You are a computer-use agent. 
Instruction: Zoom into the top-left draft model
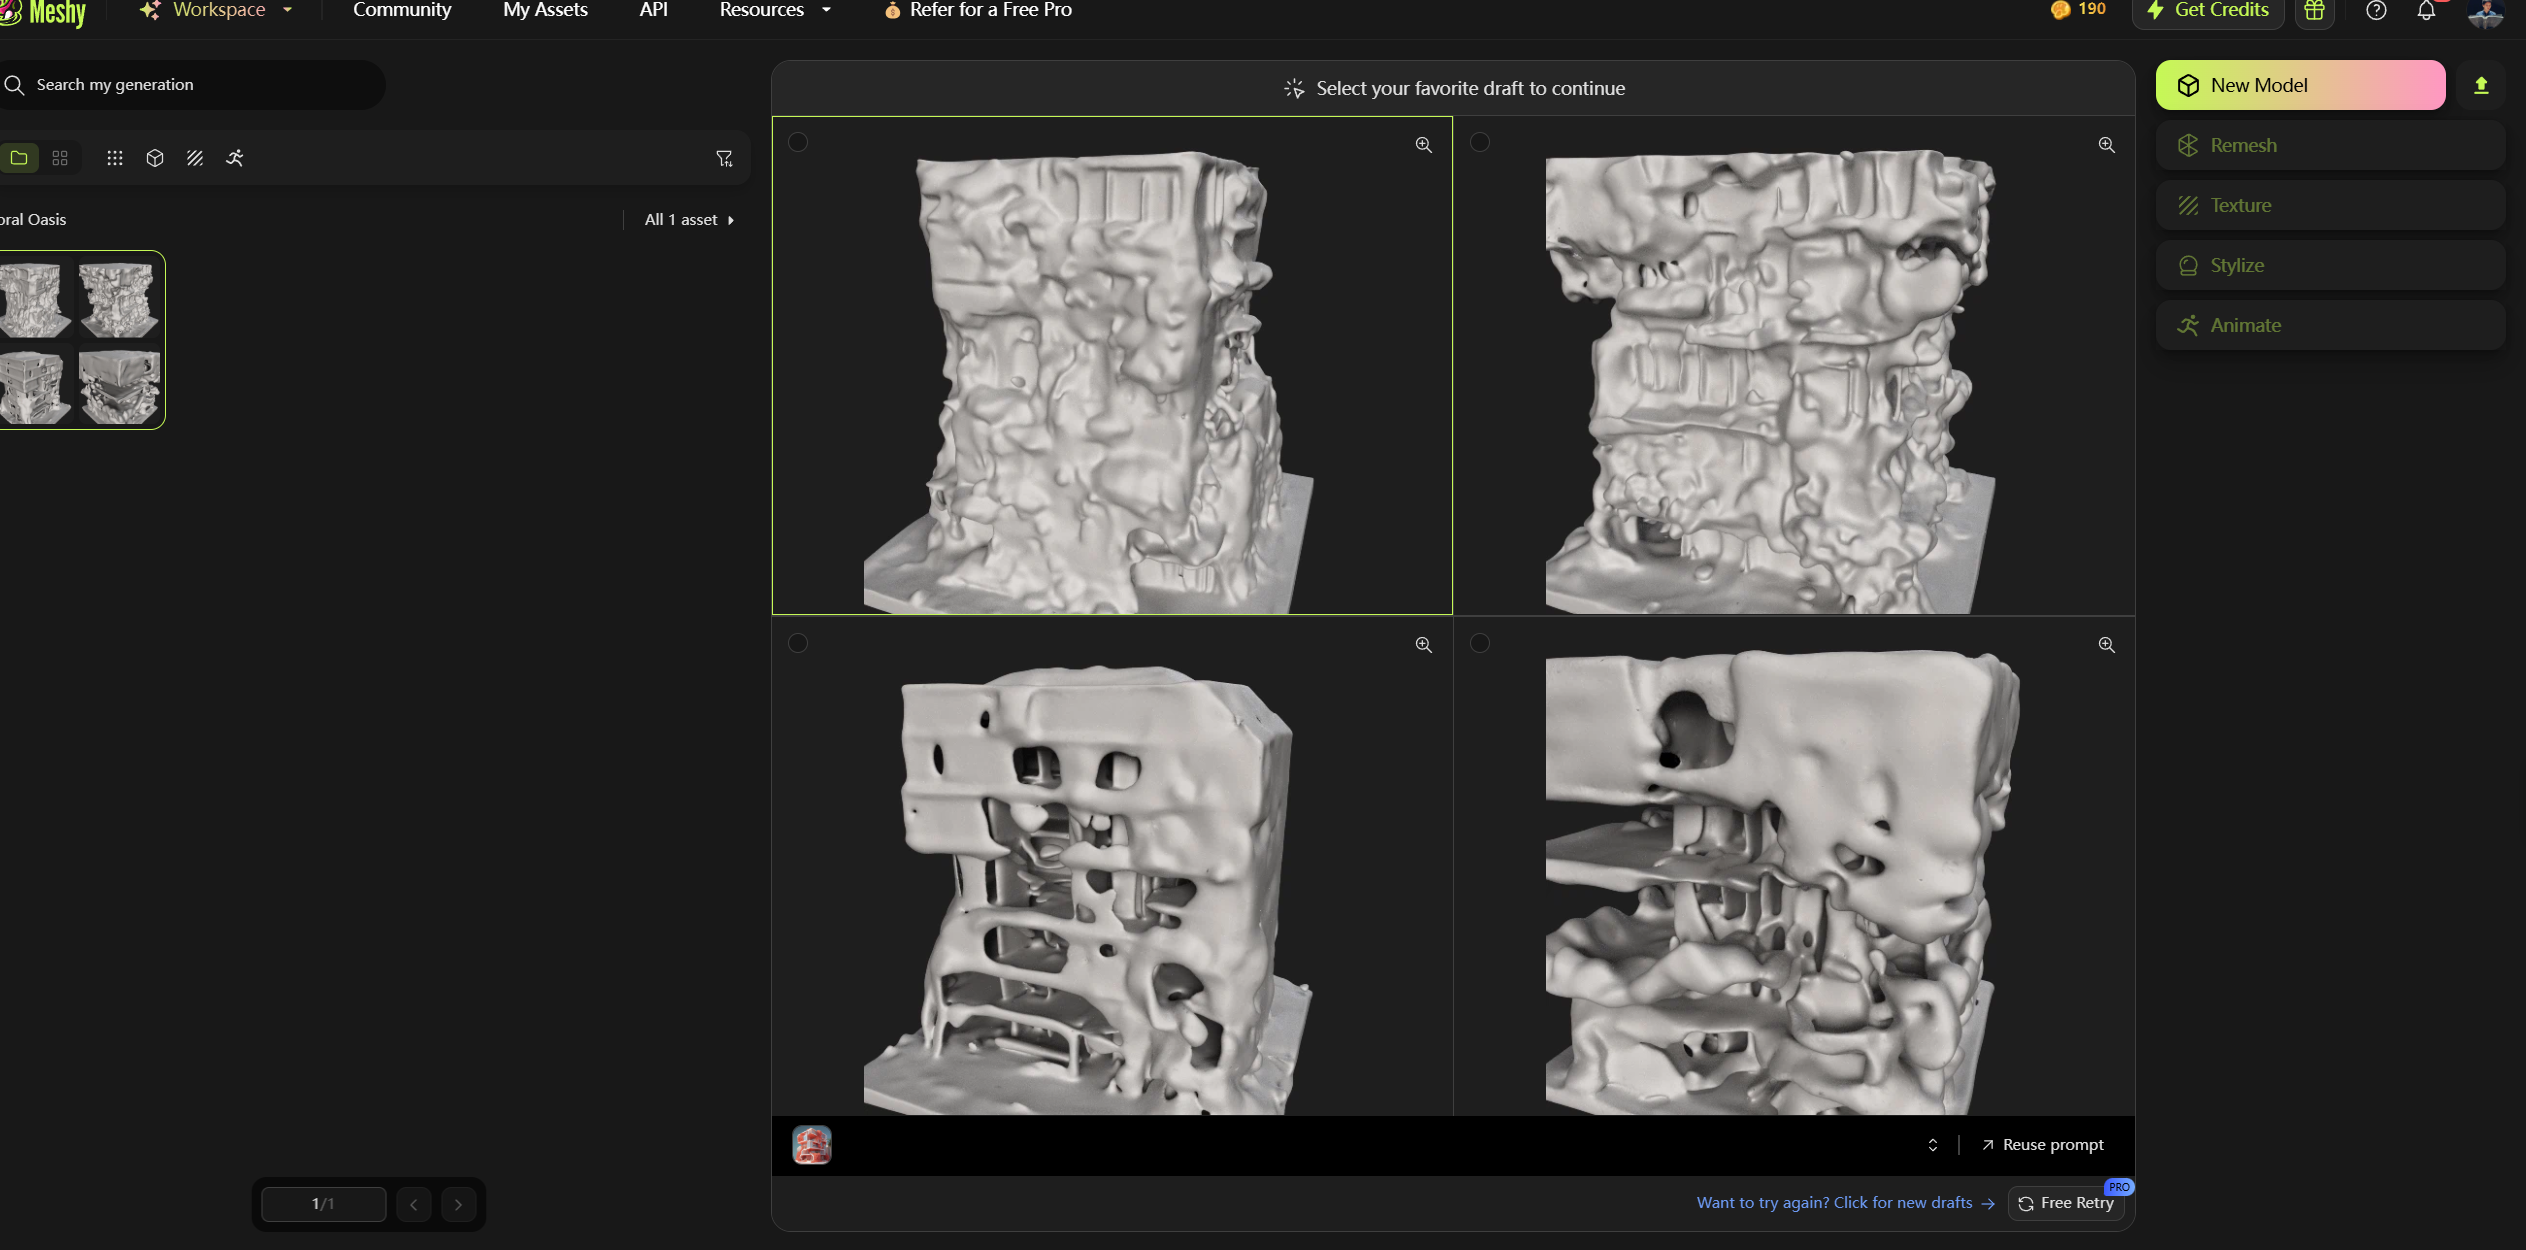[1423, 145]
